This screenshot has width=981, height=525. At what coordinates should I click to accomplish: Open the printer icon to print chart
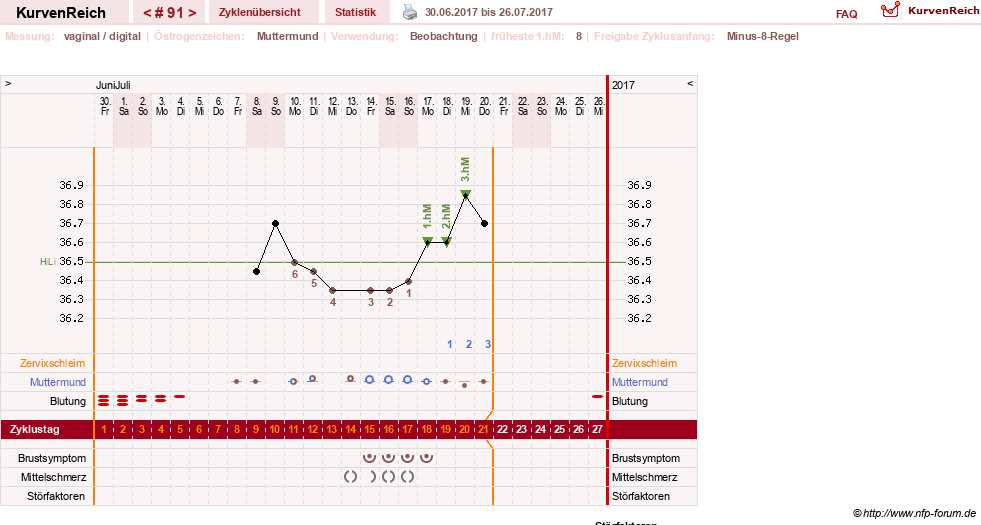click(x=409, y=12)
